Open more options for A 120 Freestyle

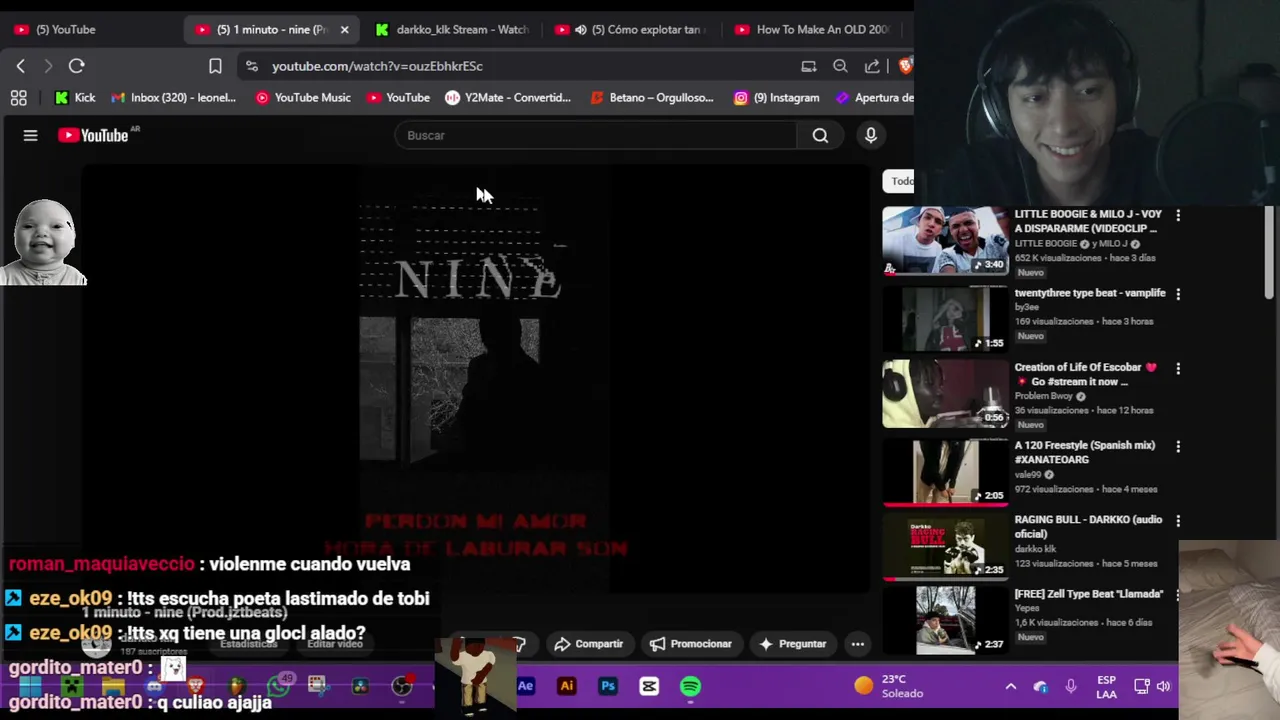[1178, 446]
